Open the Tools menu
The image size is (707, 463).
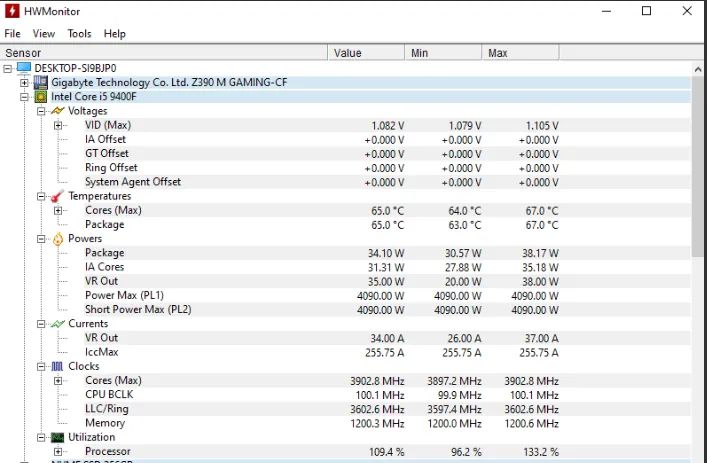click(79, 34)
